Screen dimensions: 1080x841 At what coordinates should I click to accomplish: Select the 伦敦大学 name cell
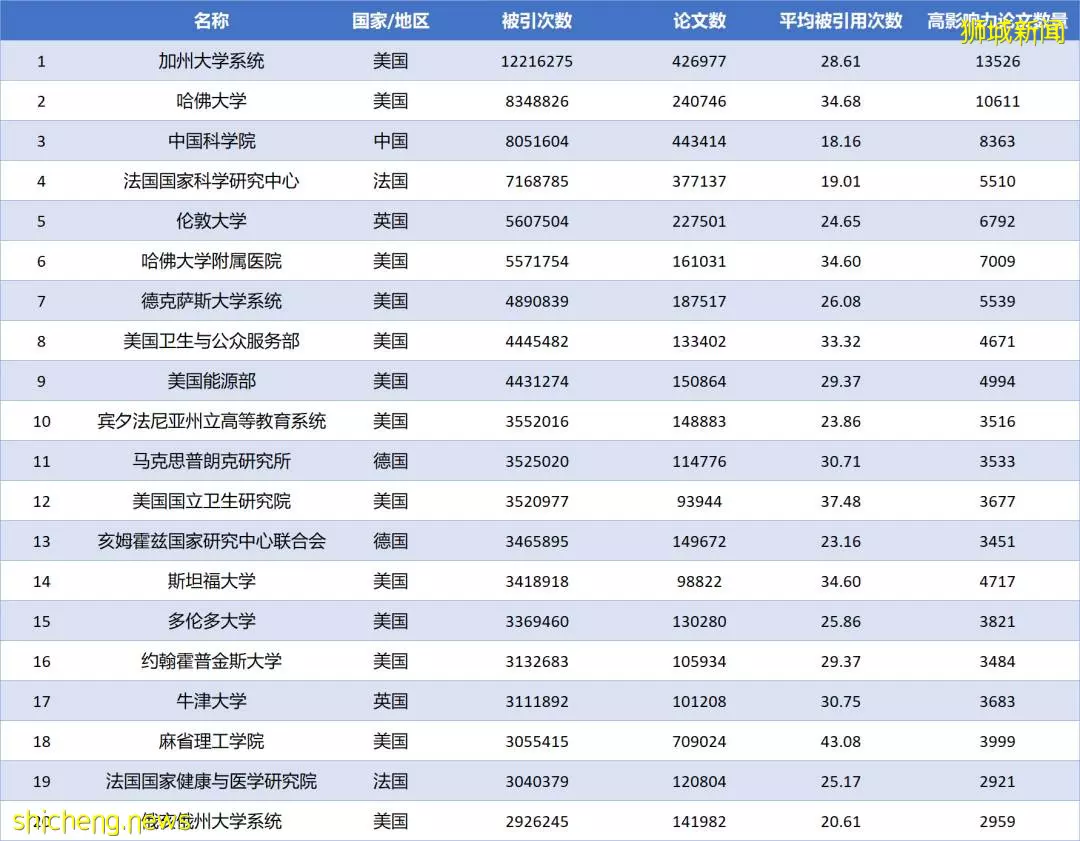(x=211, y=221)
